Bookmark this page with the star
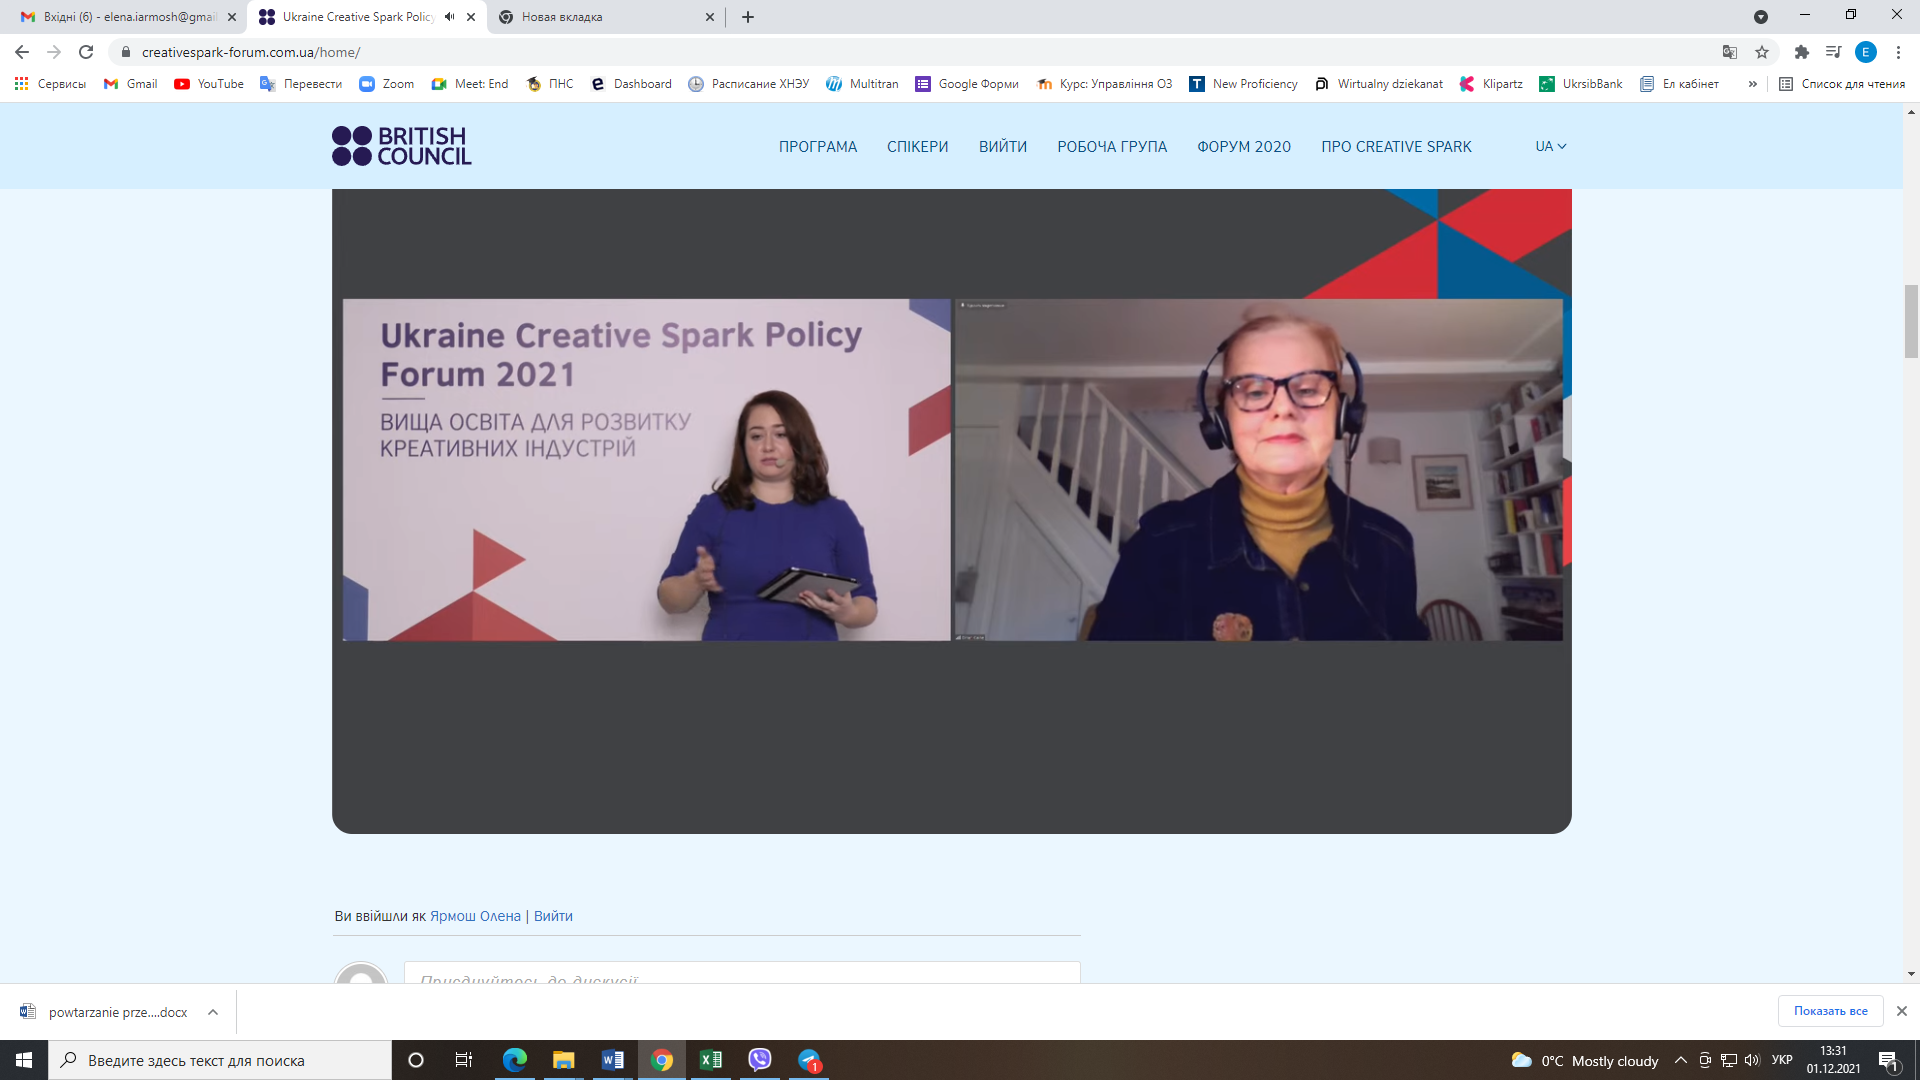The image size is (1920, 1080). tap(1762, 52)
